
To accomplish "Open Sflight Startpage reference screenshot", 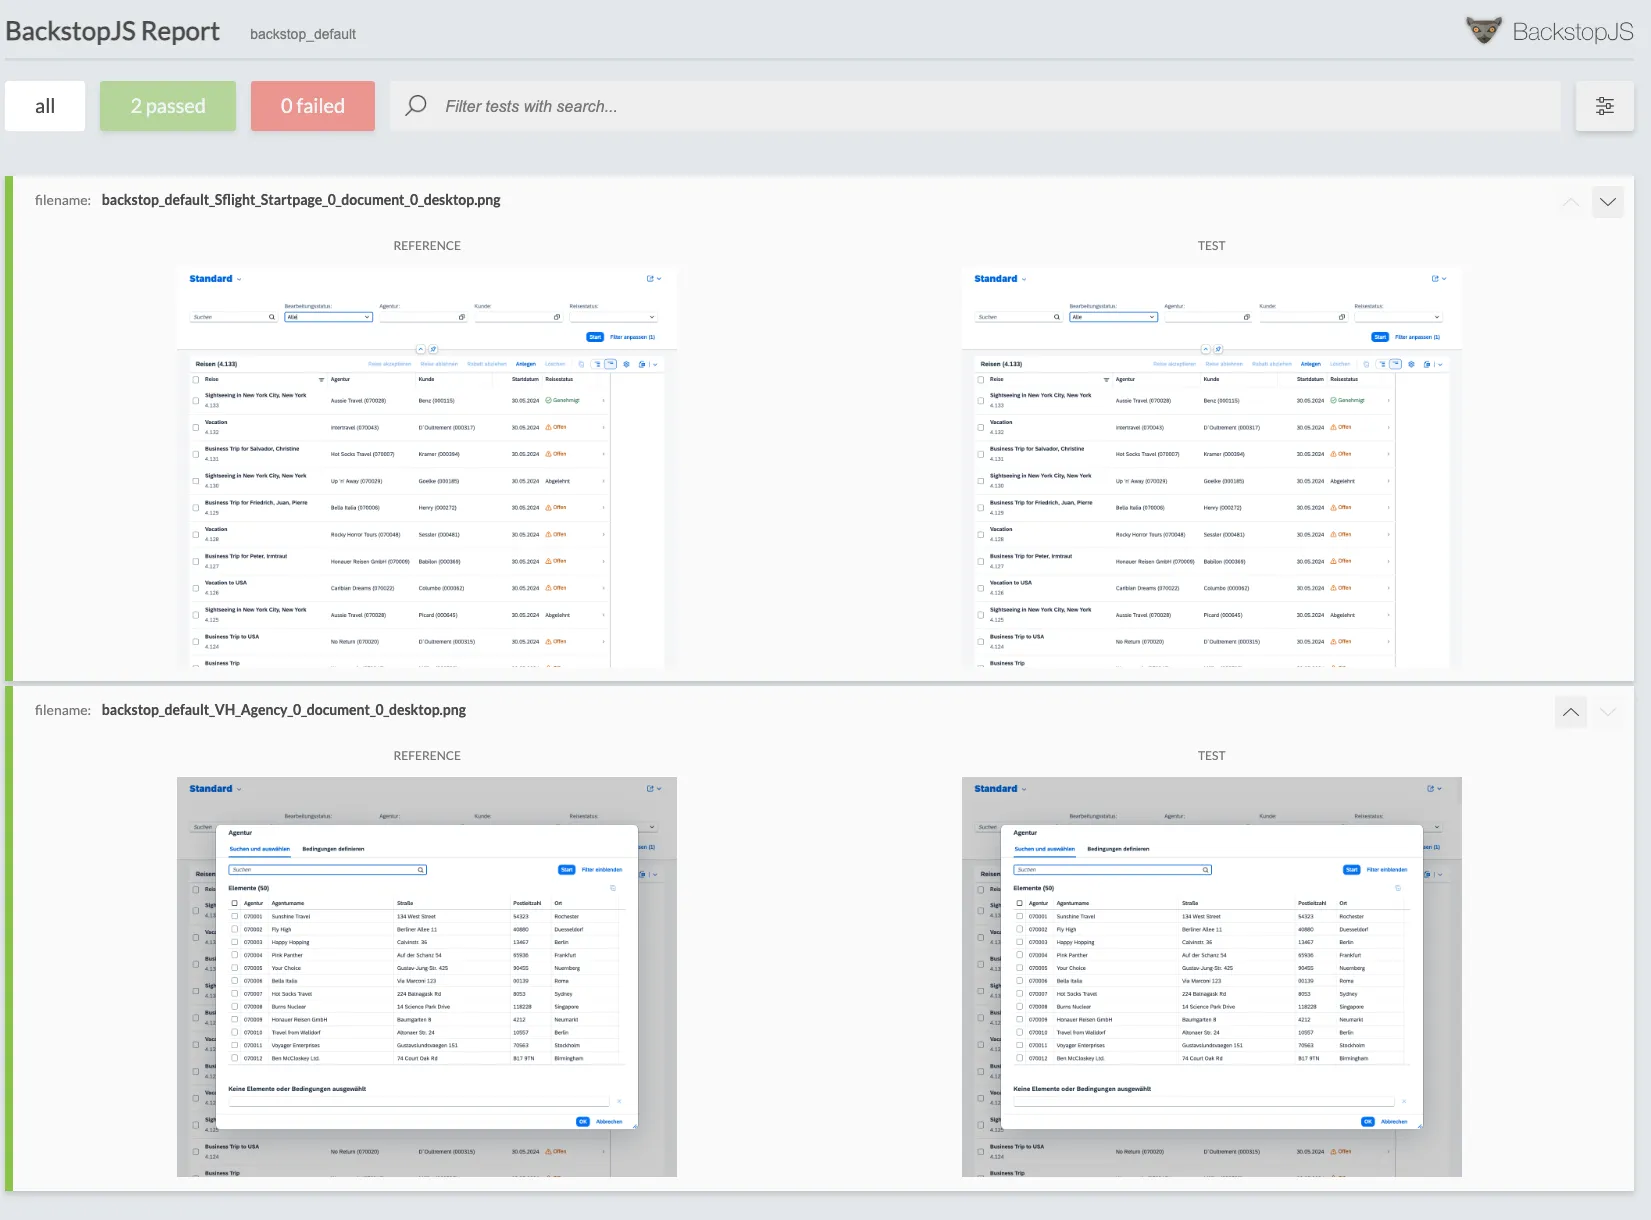I will pyautogui.click(x=427, y=468).
